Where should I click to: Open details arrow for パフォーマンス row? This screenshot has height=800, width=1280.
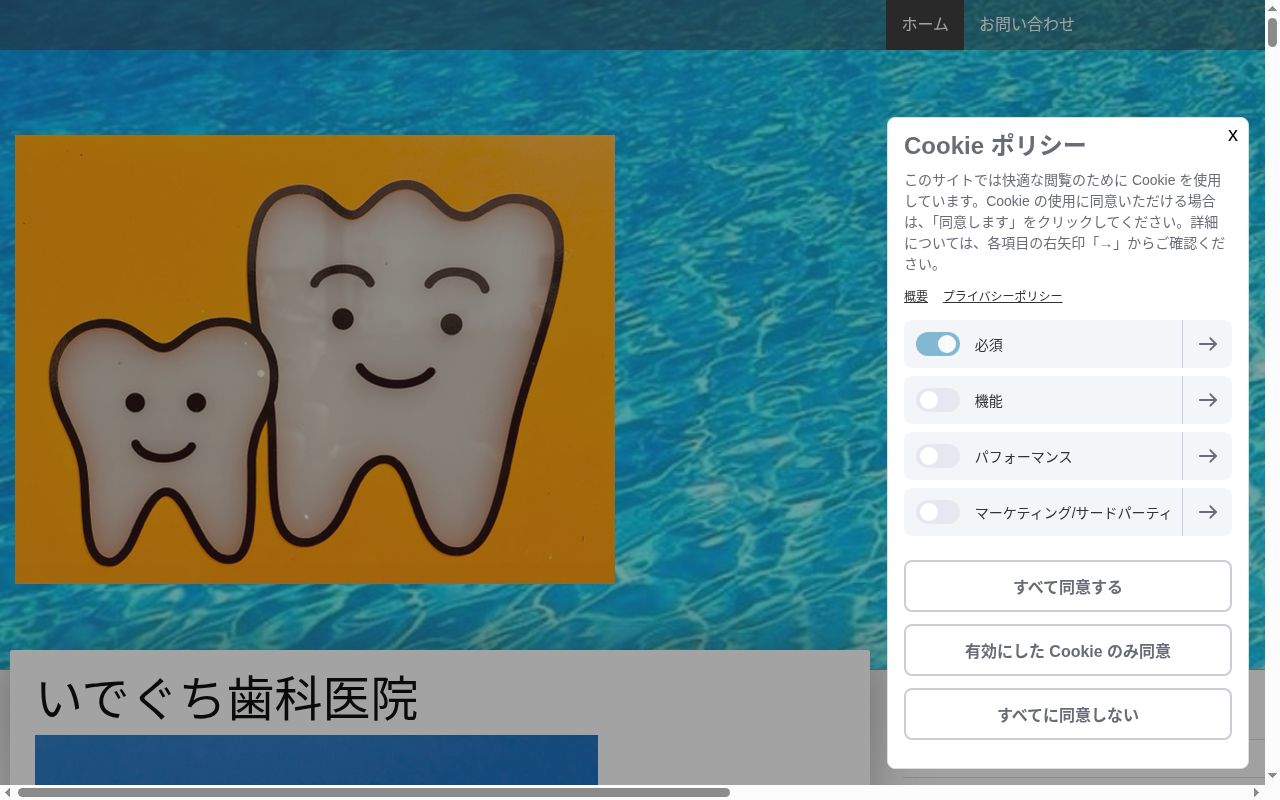pyautogui.click(x=1207, y=456)
